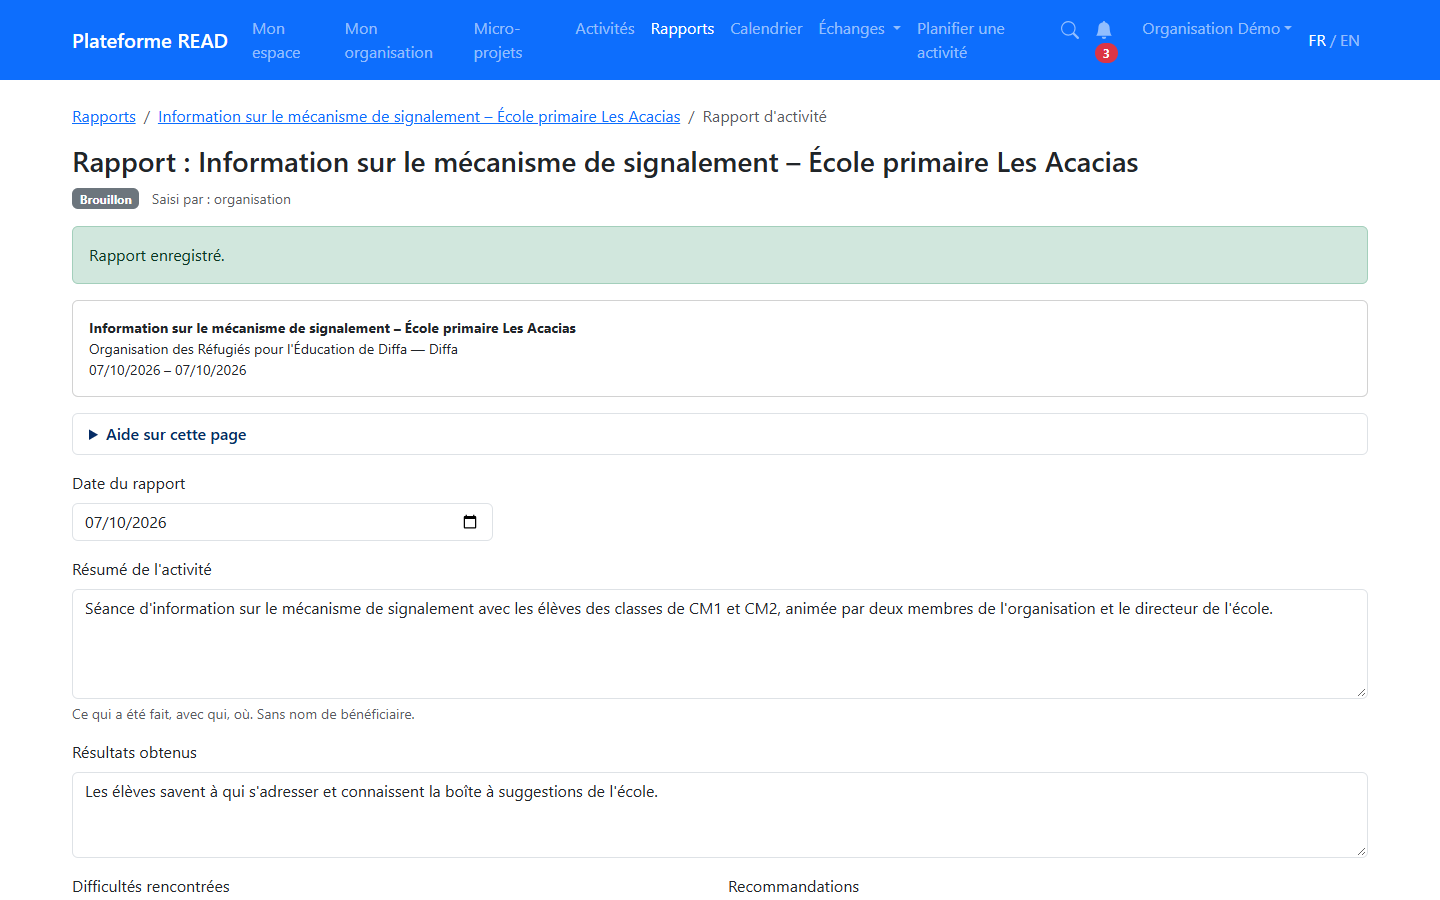Screen dimensions: 1440x900
Task: Switch language to FR
Action: 1317,41
